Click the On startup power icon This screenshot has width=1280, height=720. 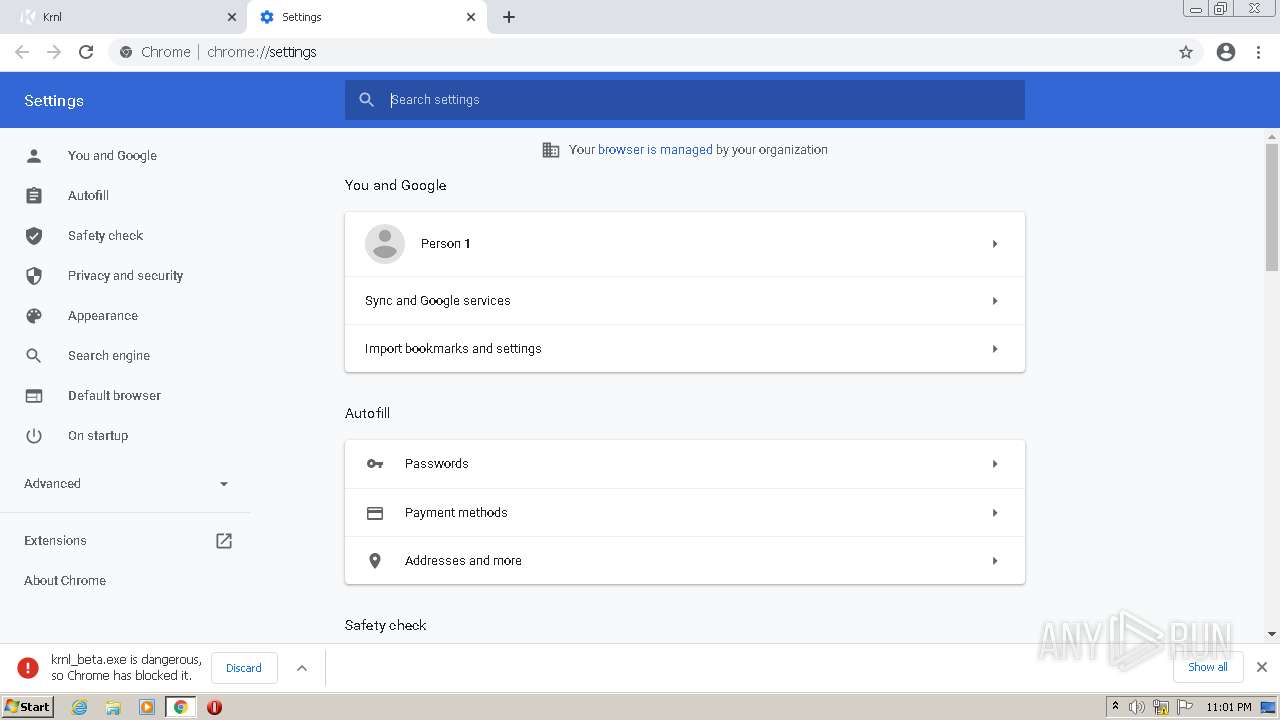pos(34,436)
